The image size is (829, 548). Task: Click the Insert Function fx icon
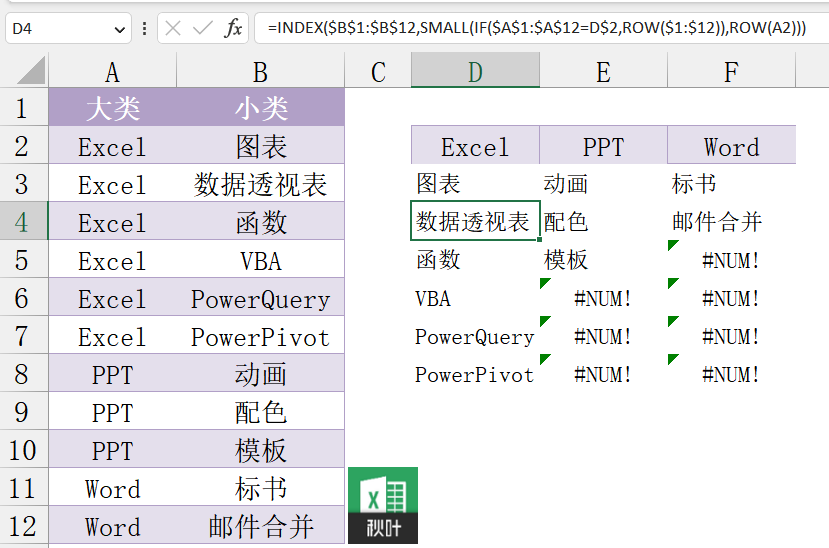(x=233, y=28)
